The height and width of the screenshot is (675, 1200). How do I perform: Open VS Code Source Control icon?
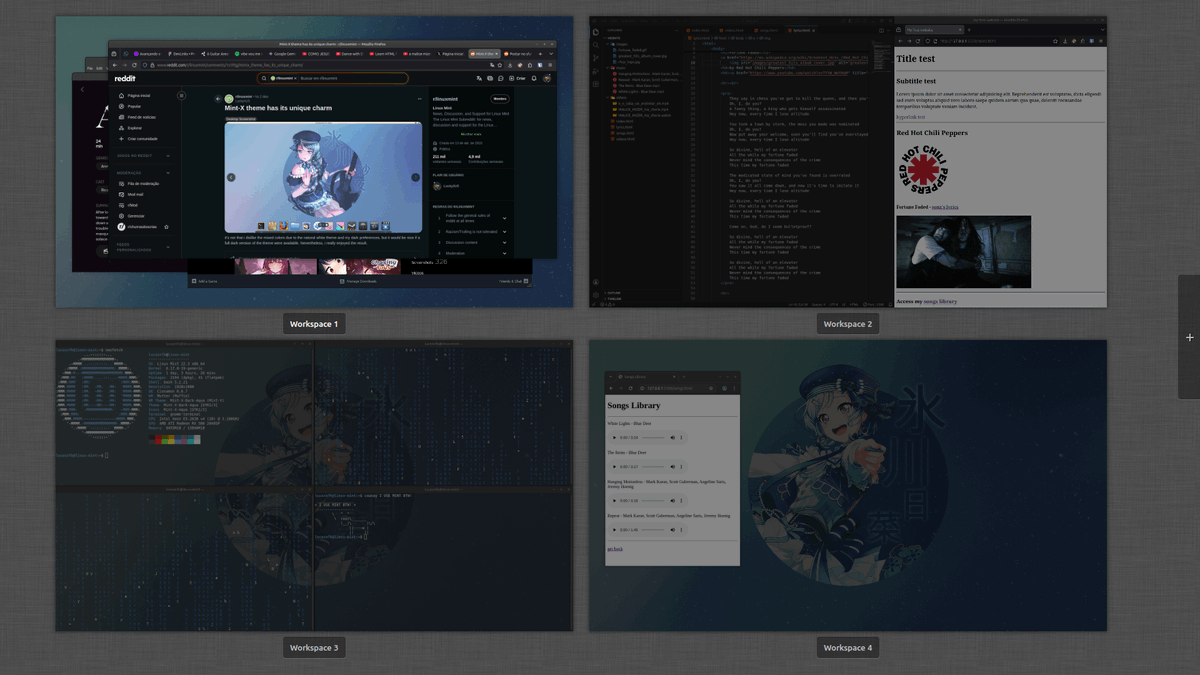coord(596,58)
